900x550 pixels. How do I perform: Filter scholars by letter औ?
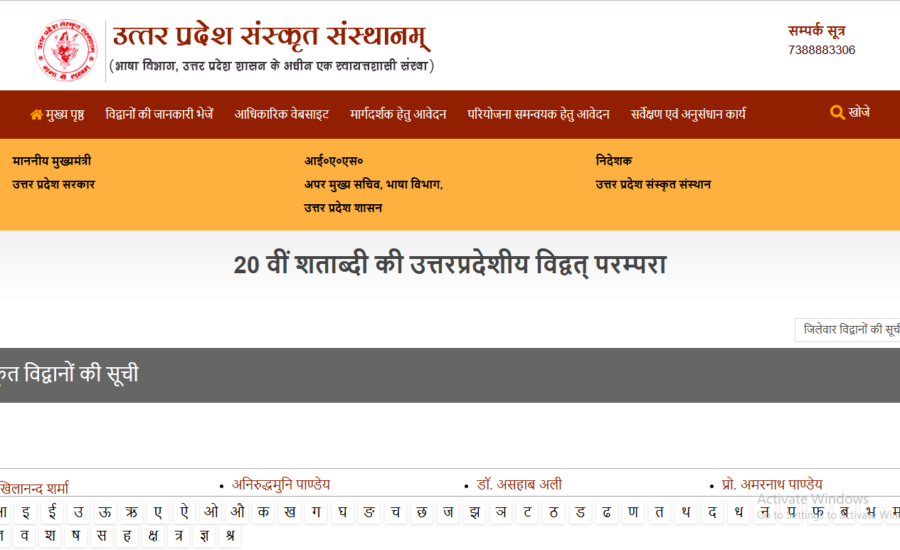[237, 512]
